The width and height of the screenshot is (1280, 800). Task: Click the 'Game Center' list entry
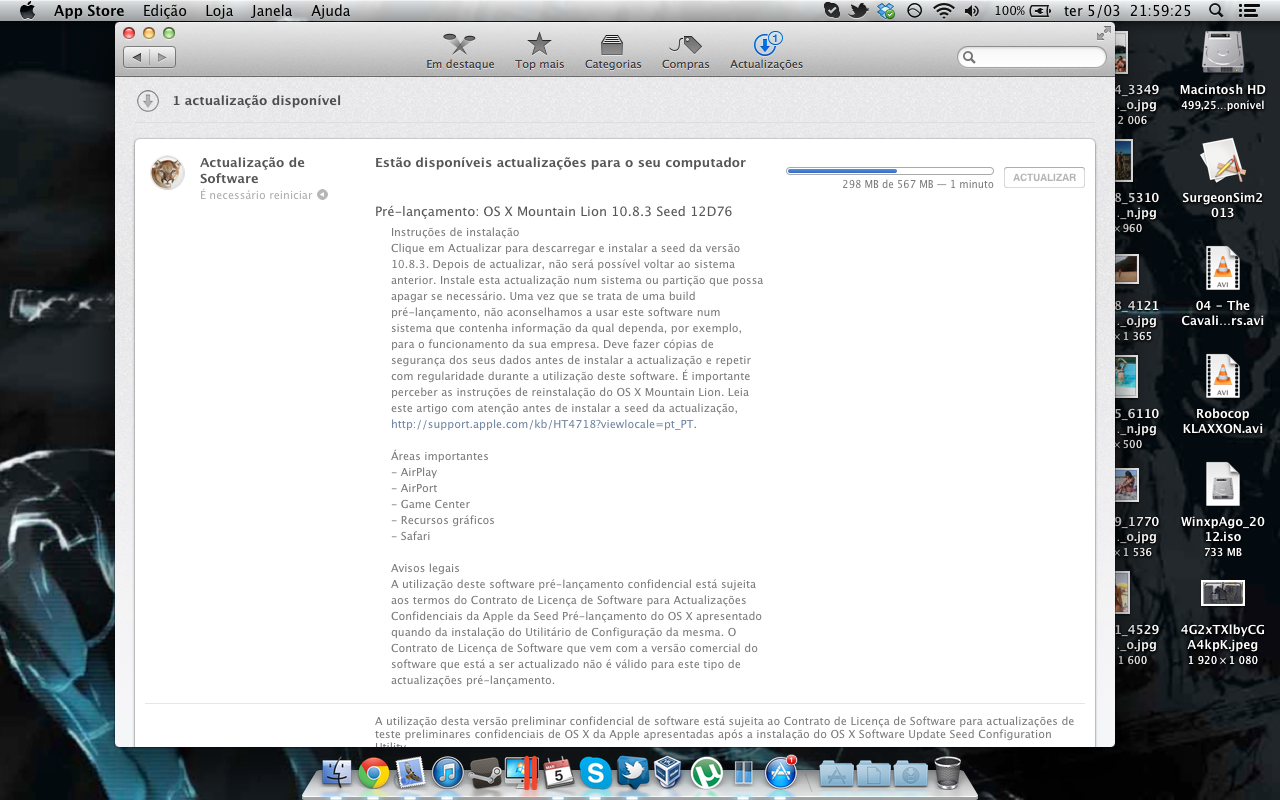(430, 504)
